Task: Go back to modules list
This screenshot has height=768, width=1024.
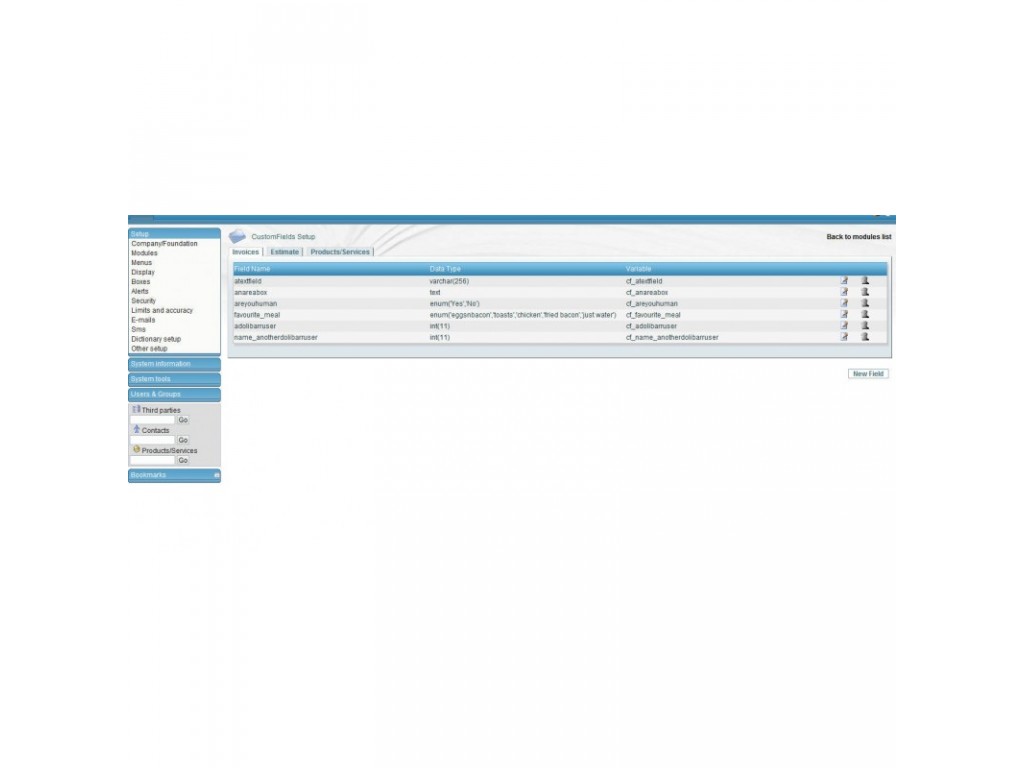Action: (859, 236)
